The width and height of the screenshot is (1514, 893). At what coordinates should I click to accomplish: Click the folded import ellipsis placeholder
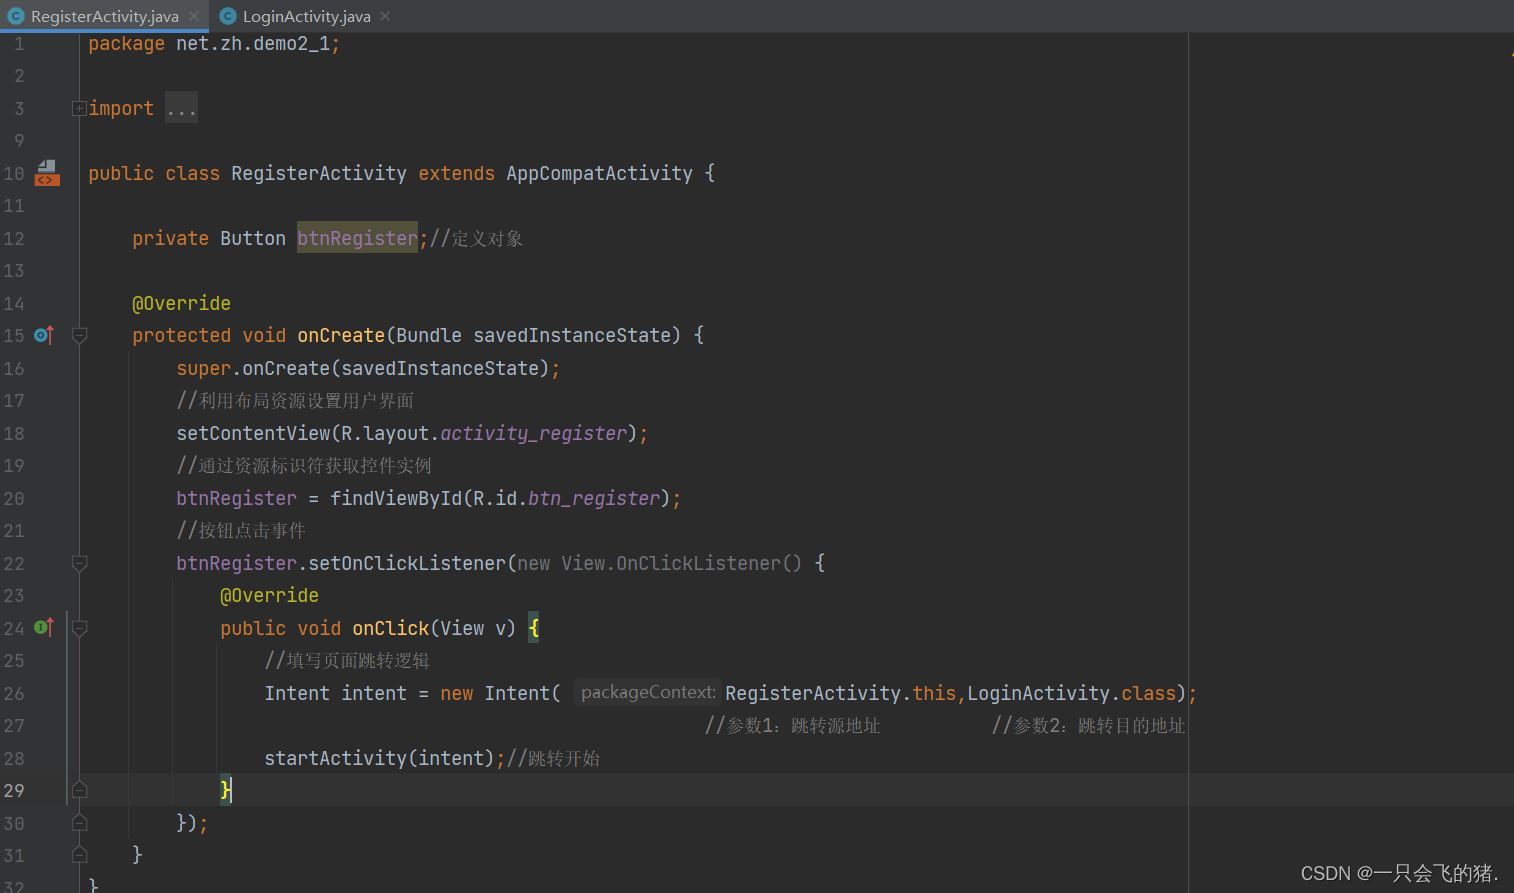coord(181,108)
